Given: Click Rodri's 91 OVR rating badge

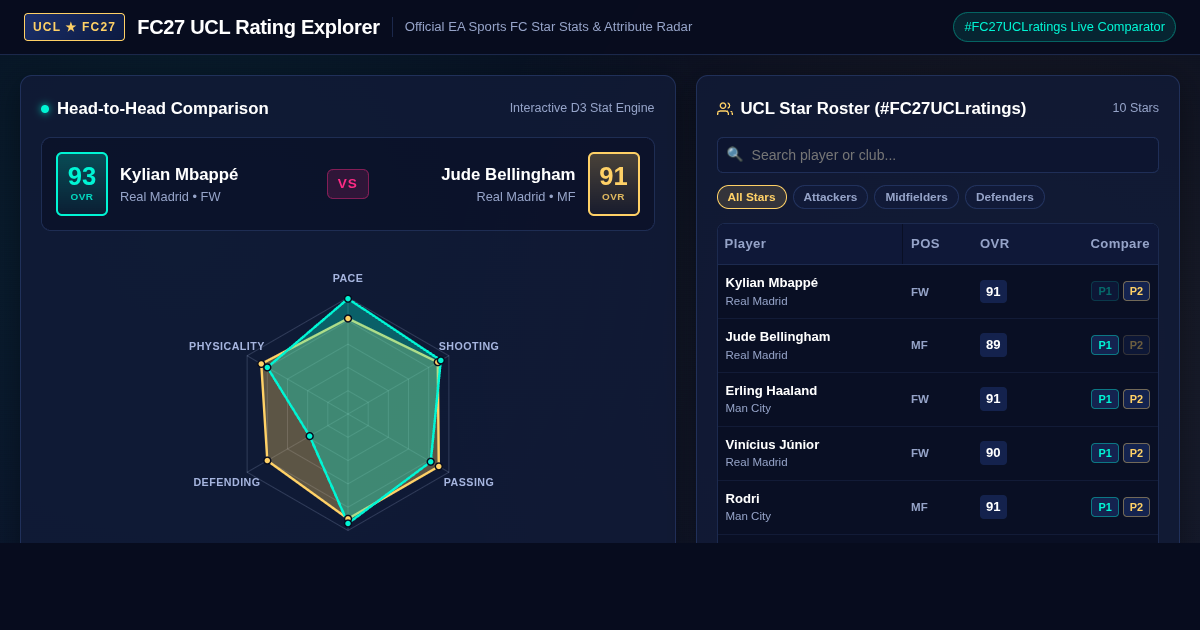Looking at the screenshot, I should click(993, 507).
